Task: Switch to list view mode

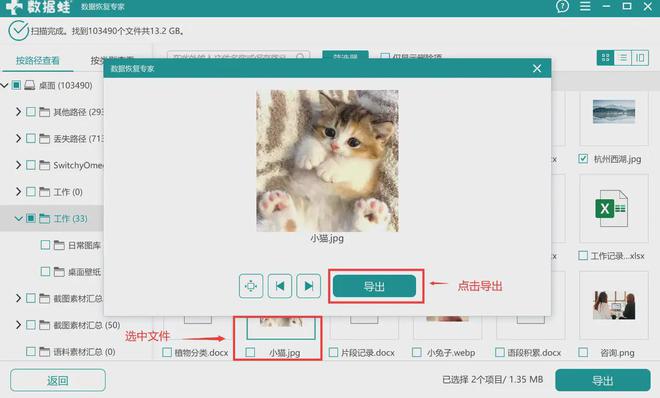Action: [x=623, y=58]
